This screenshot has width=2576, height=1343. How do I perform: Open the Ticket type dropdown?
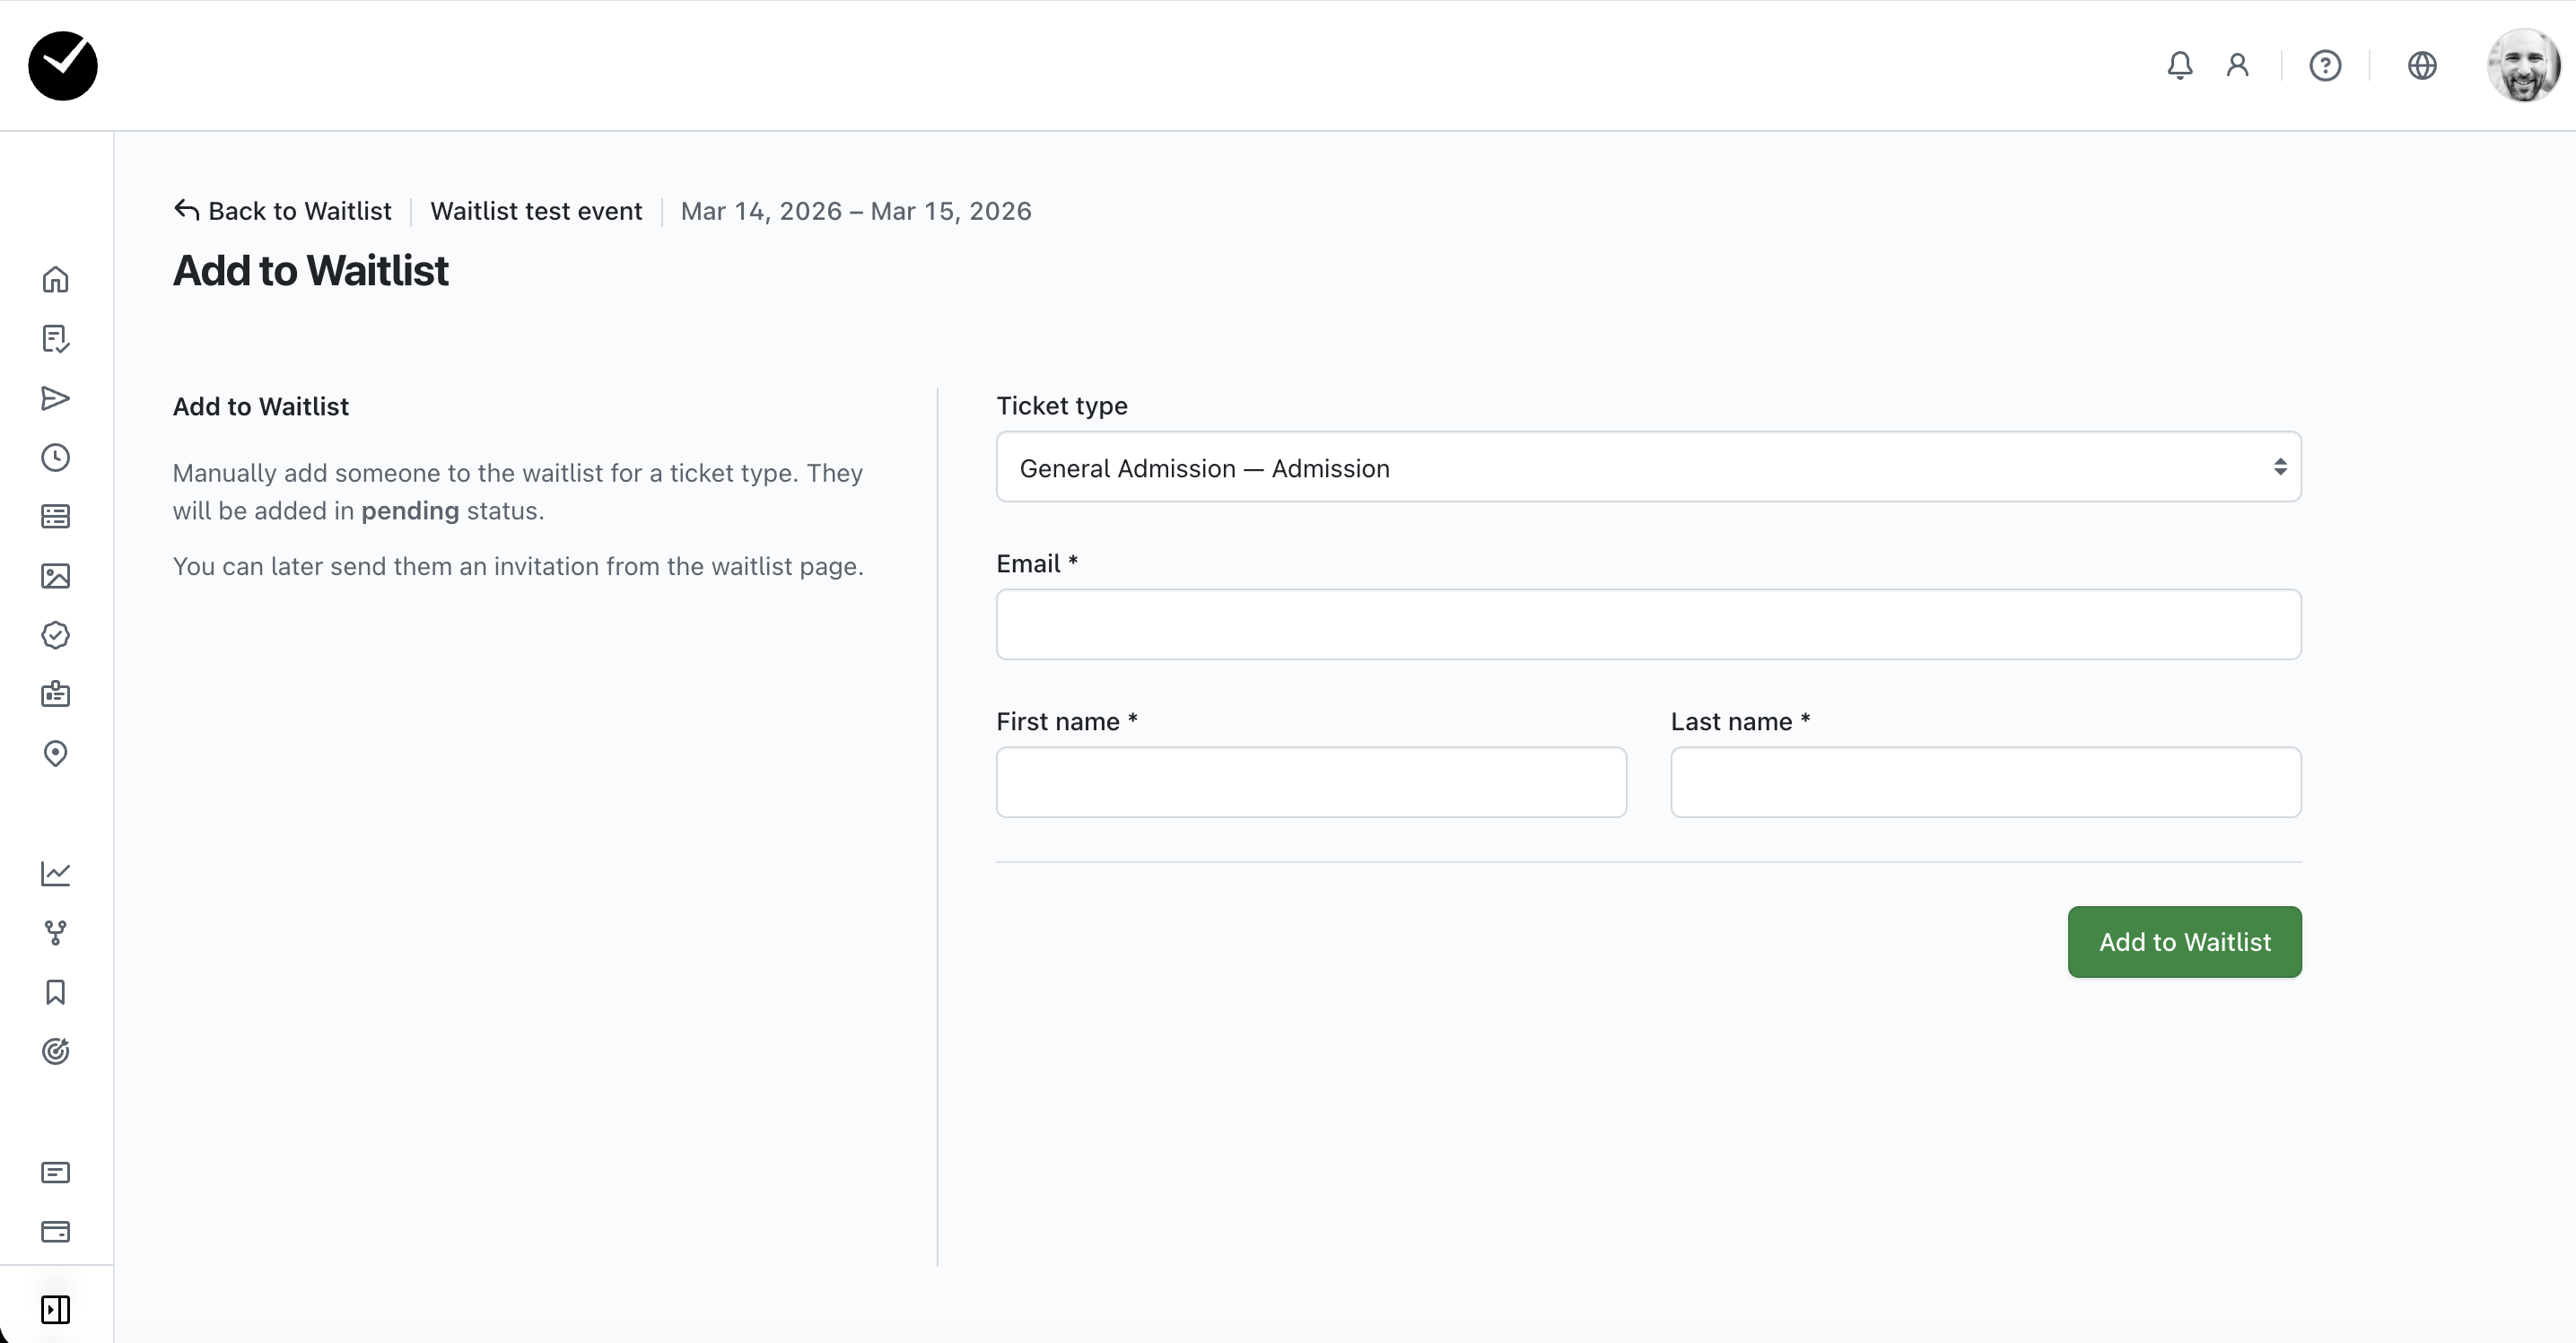pyautogui.click(x=1648, y=467)
